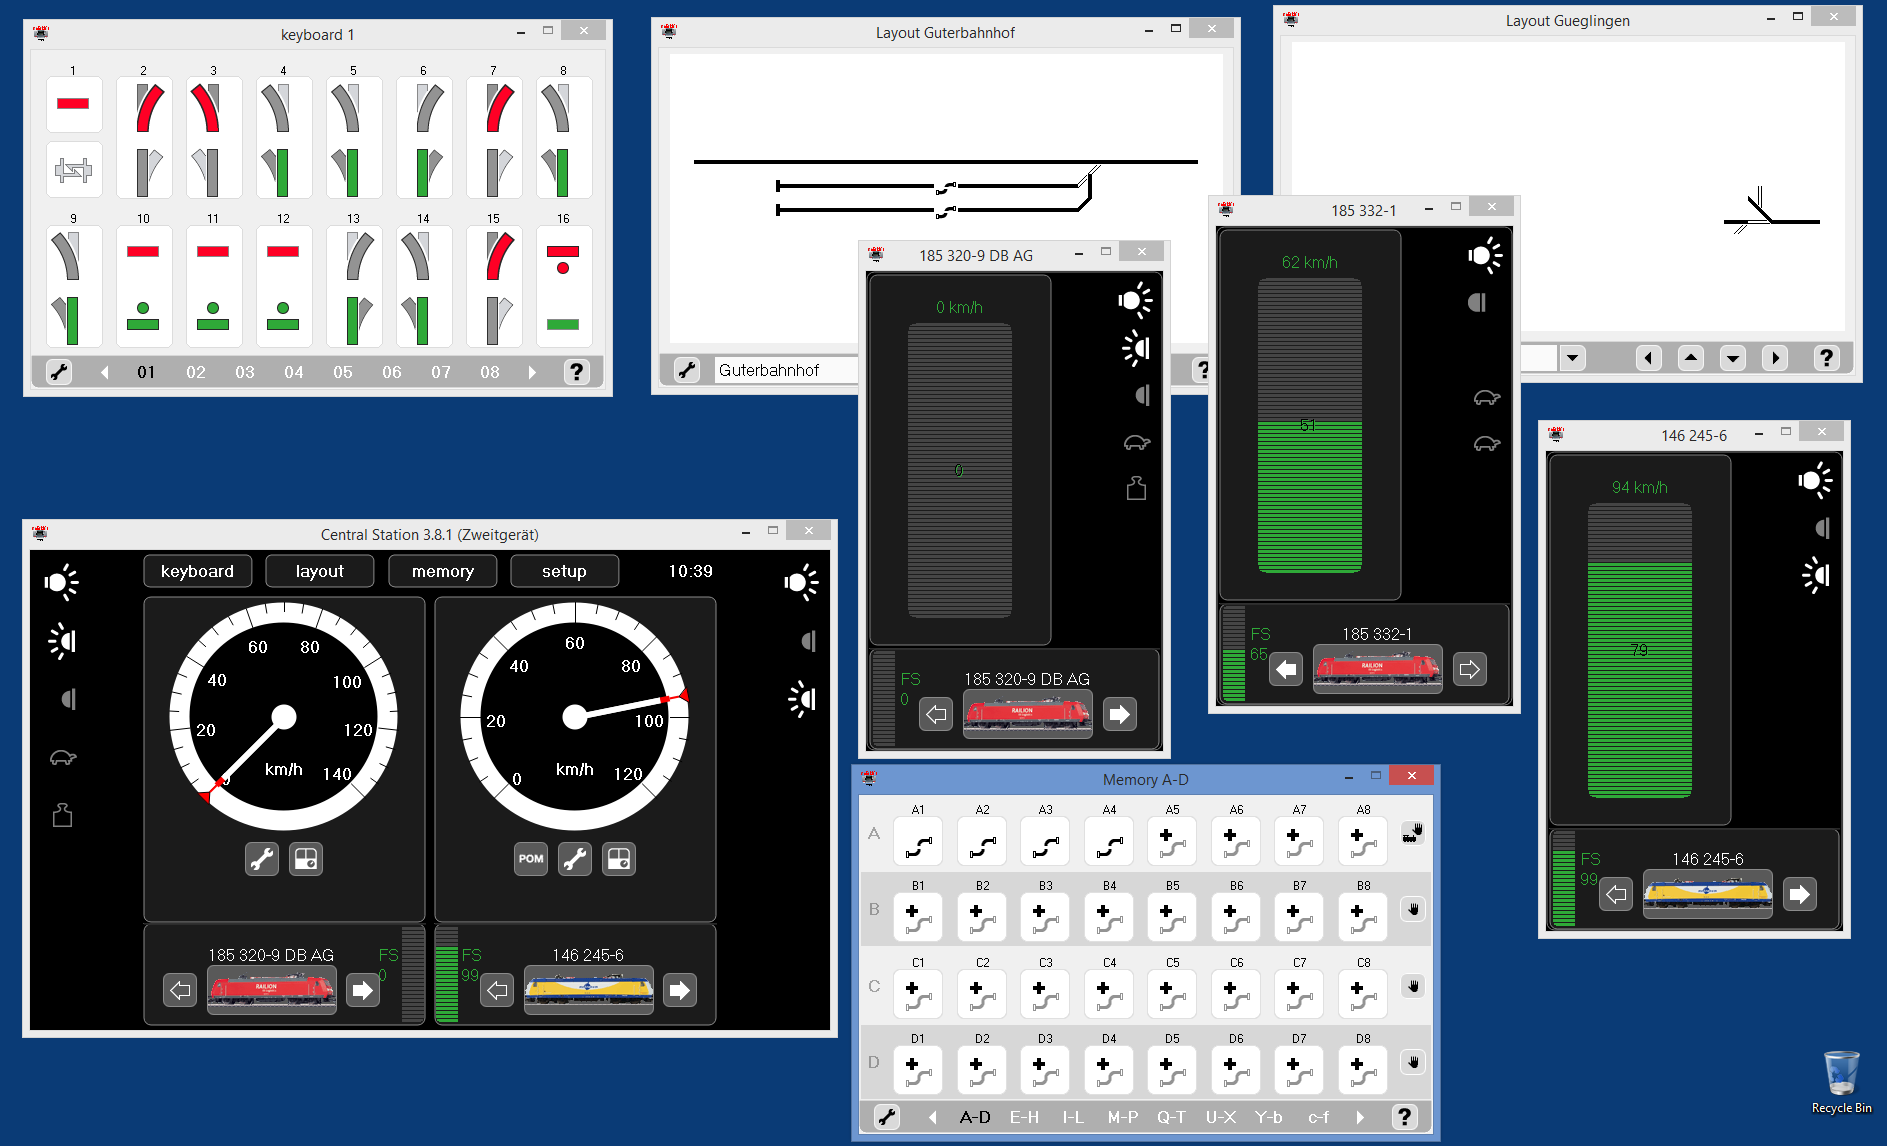The image size is (1887, 1146).
Task: Open memory from Central Station top bar
Action: pyautogui.click(x=443, y=571)
